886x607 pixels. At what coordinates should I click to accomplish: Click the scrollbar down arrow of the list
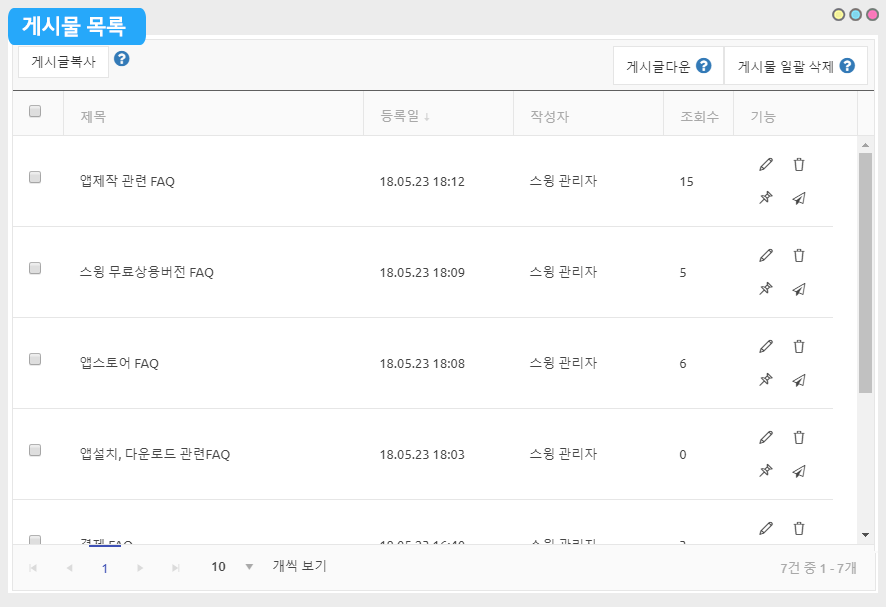[865, 536]
